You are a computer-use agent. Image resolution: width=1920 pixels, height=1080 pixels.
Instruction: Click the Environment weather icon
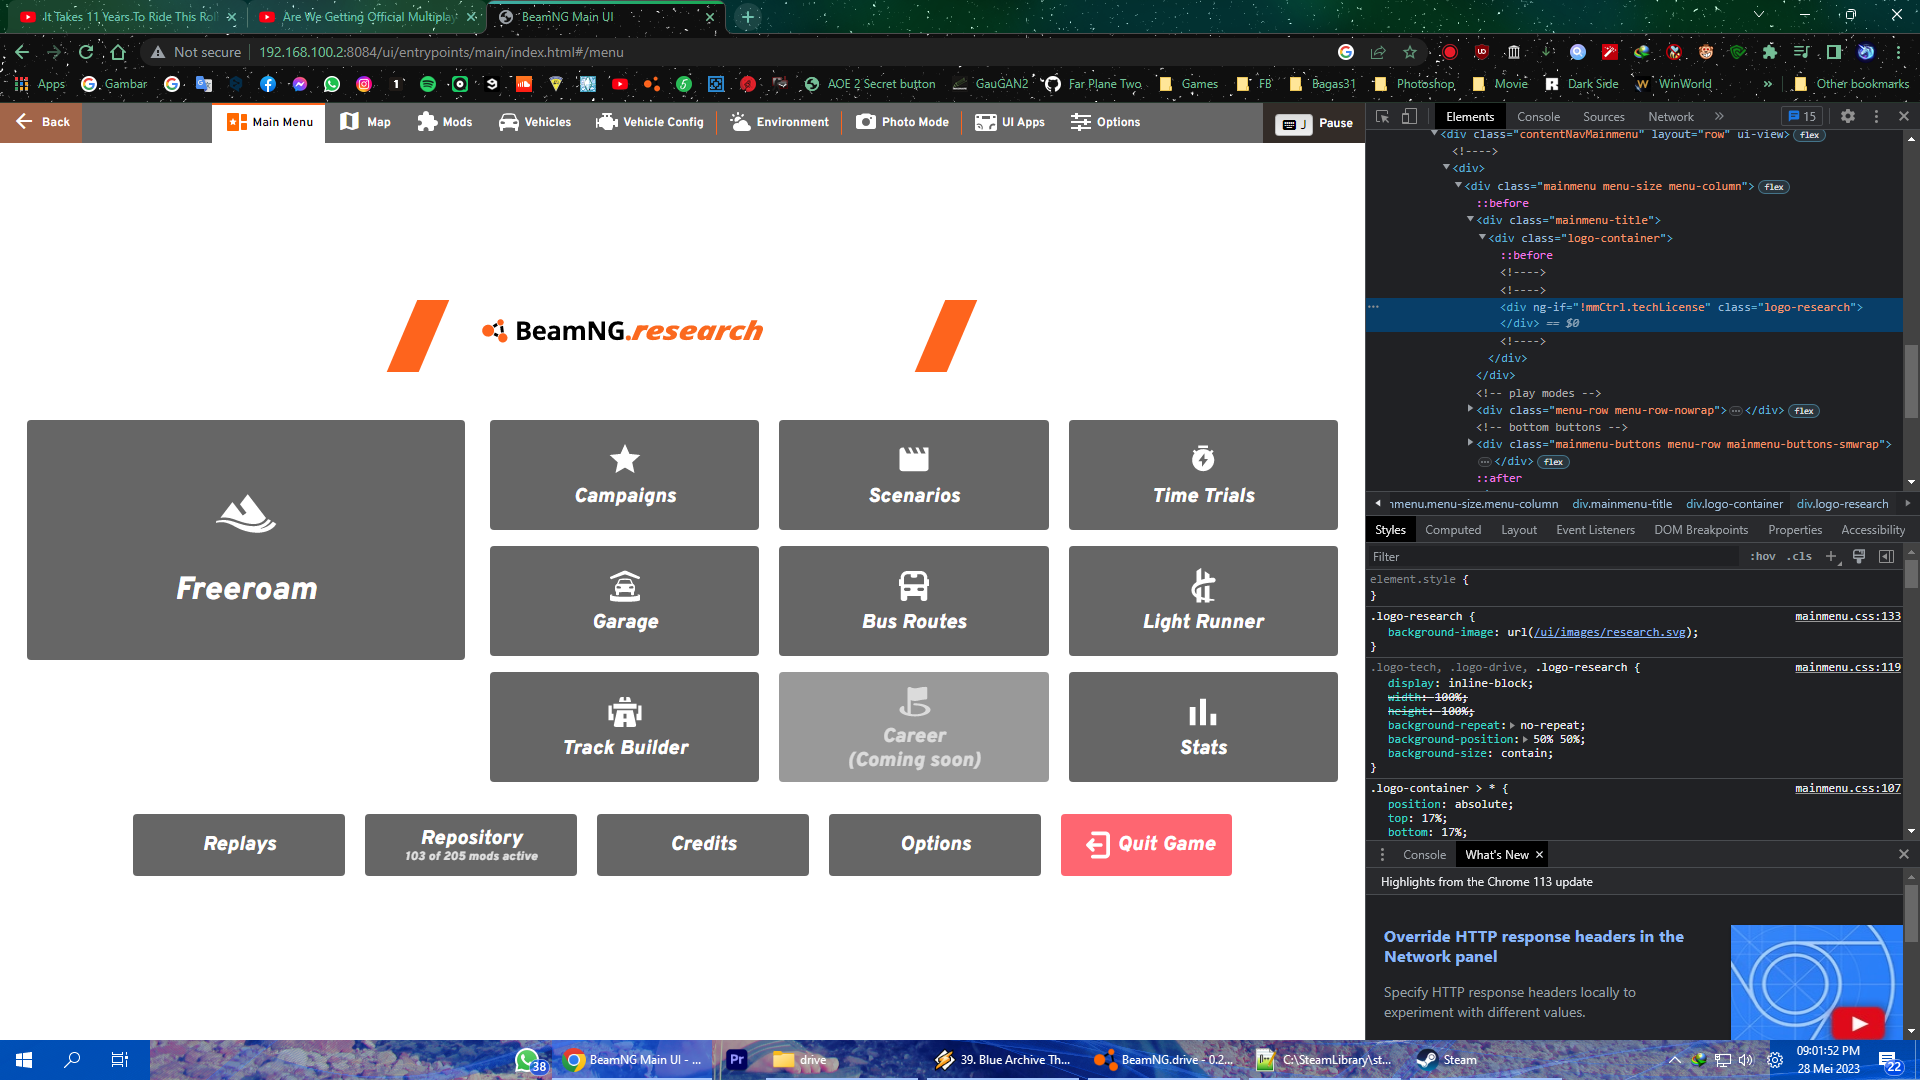click(740, 122)
